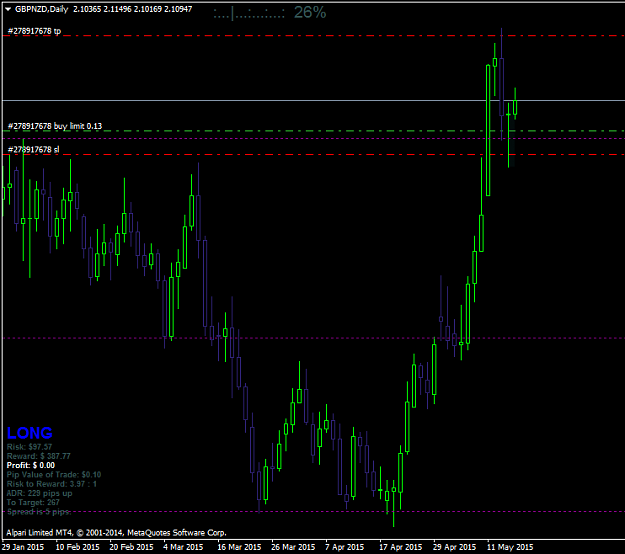Select the To Target: 267 text
The width and height of the screenshot is (625, 554).
33,502
